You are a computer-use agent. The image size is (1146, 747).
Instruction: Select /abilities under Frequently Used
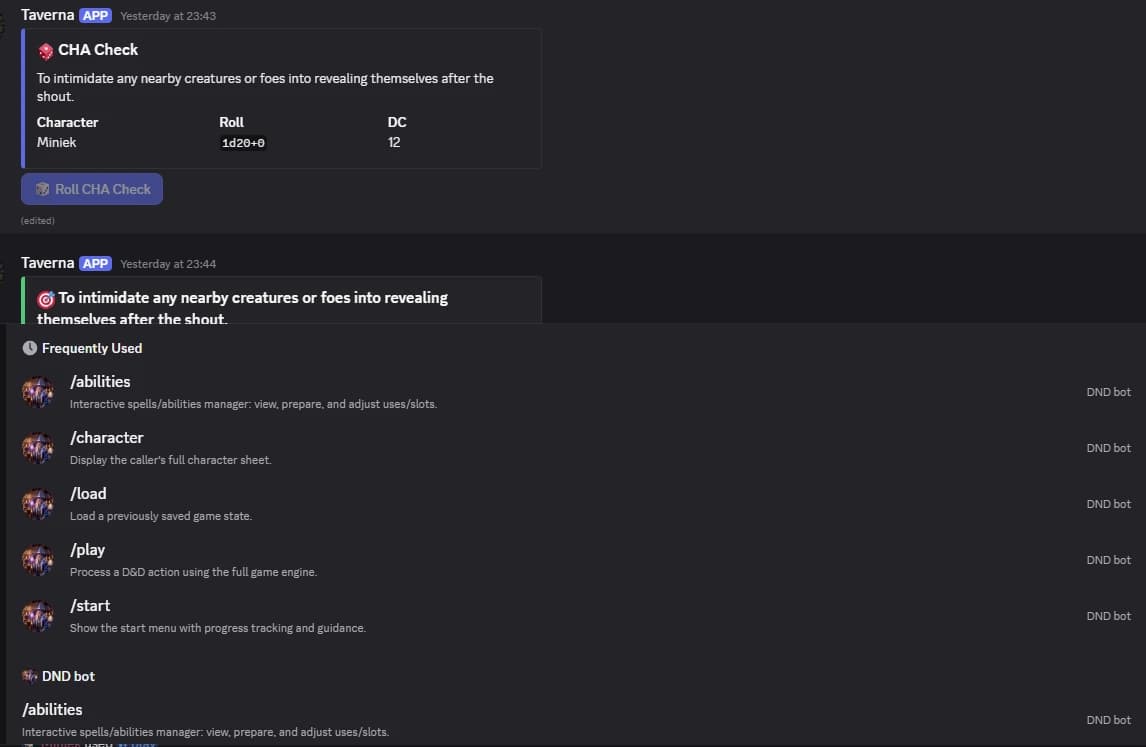[100, 382]
